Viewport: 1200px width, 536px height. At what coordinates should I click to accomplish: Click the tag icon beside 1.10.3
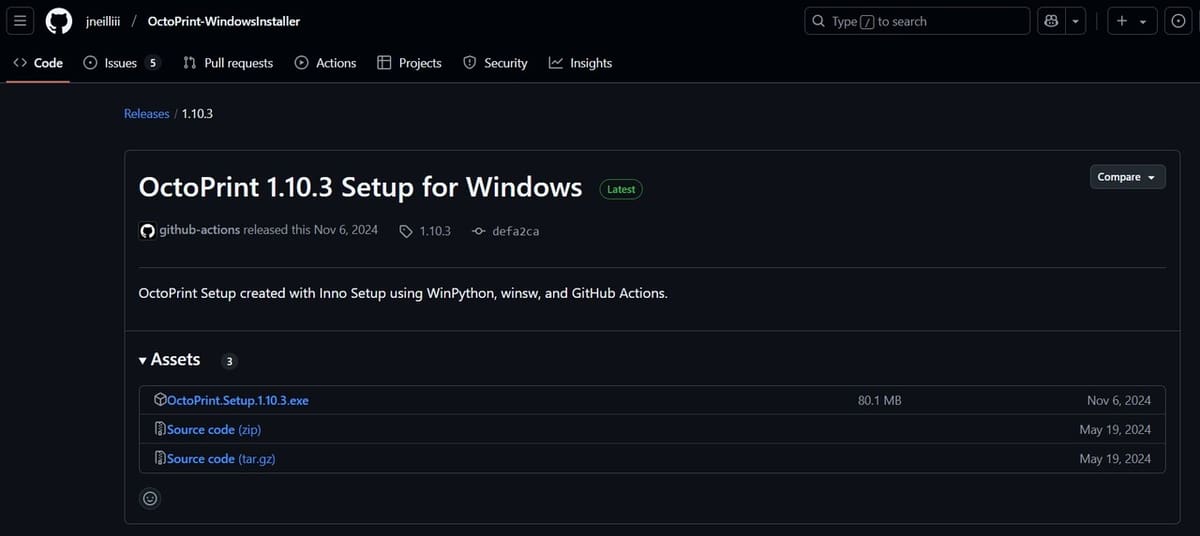point(405,231)
